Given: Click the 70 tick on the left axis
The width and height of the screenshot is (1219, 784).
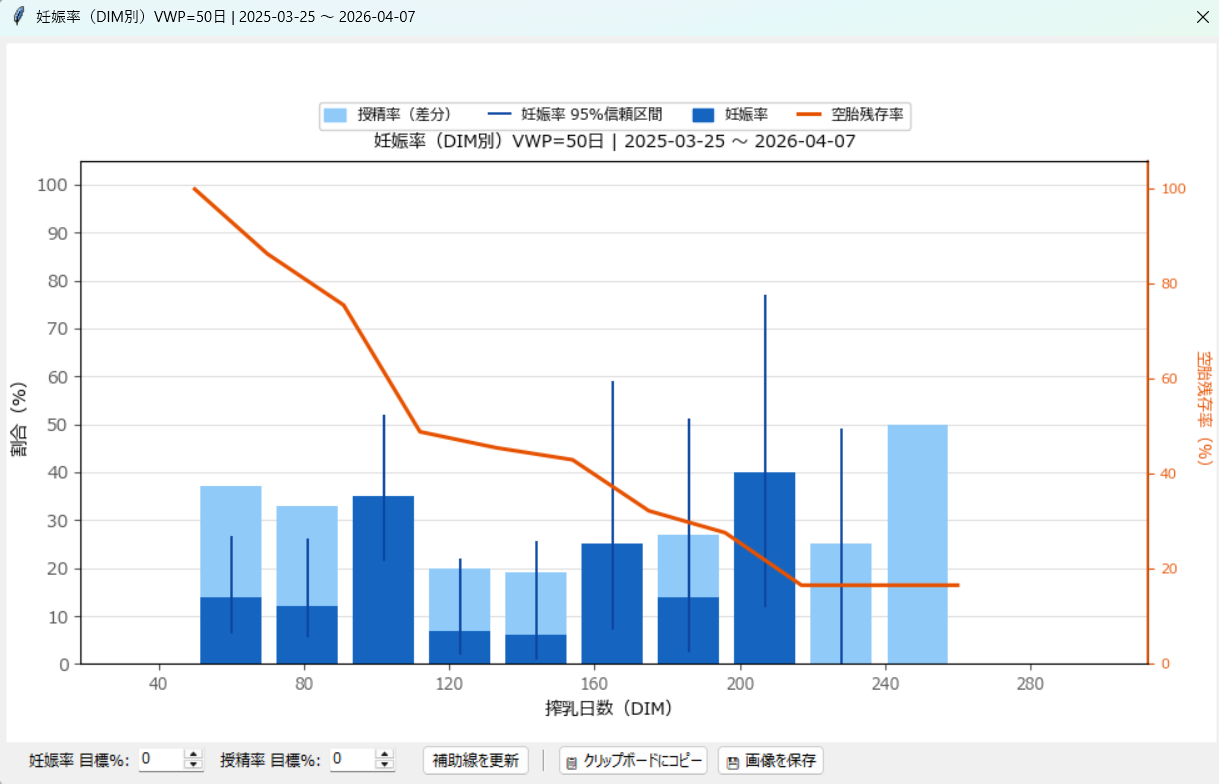Looking at the screenshot, I should (58, 329).
